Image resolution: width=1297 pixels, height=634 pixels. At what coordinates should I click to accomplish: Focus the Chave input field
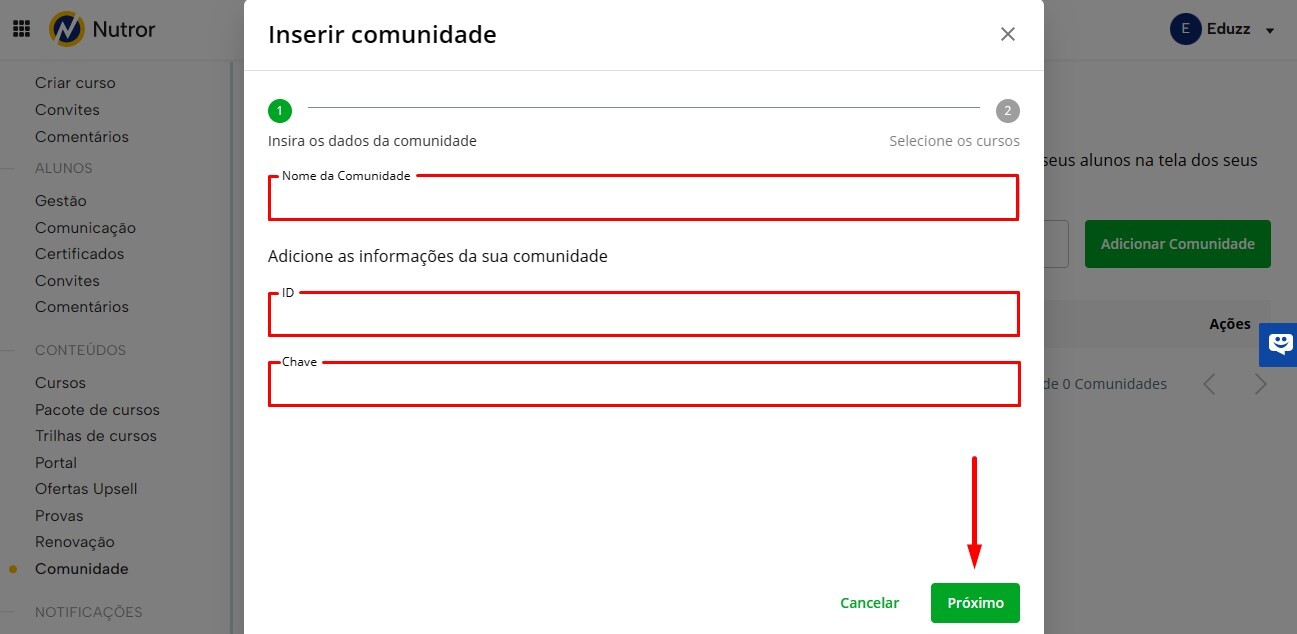point(643,385)
